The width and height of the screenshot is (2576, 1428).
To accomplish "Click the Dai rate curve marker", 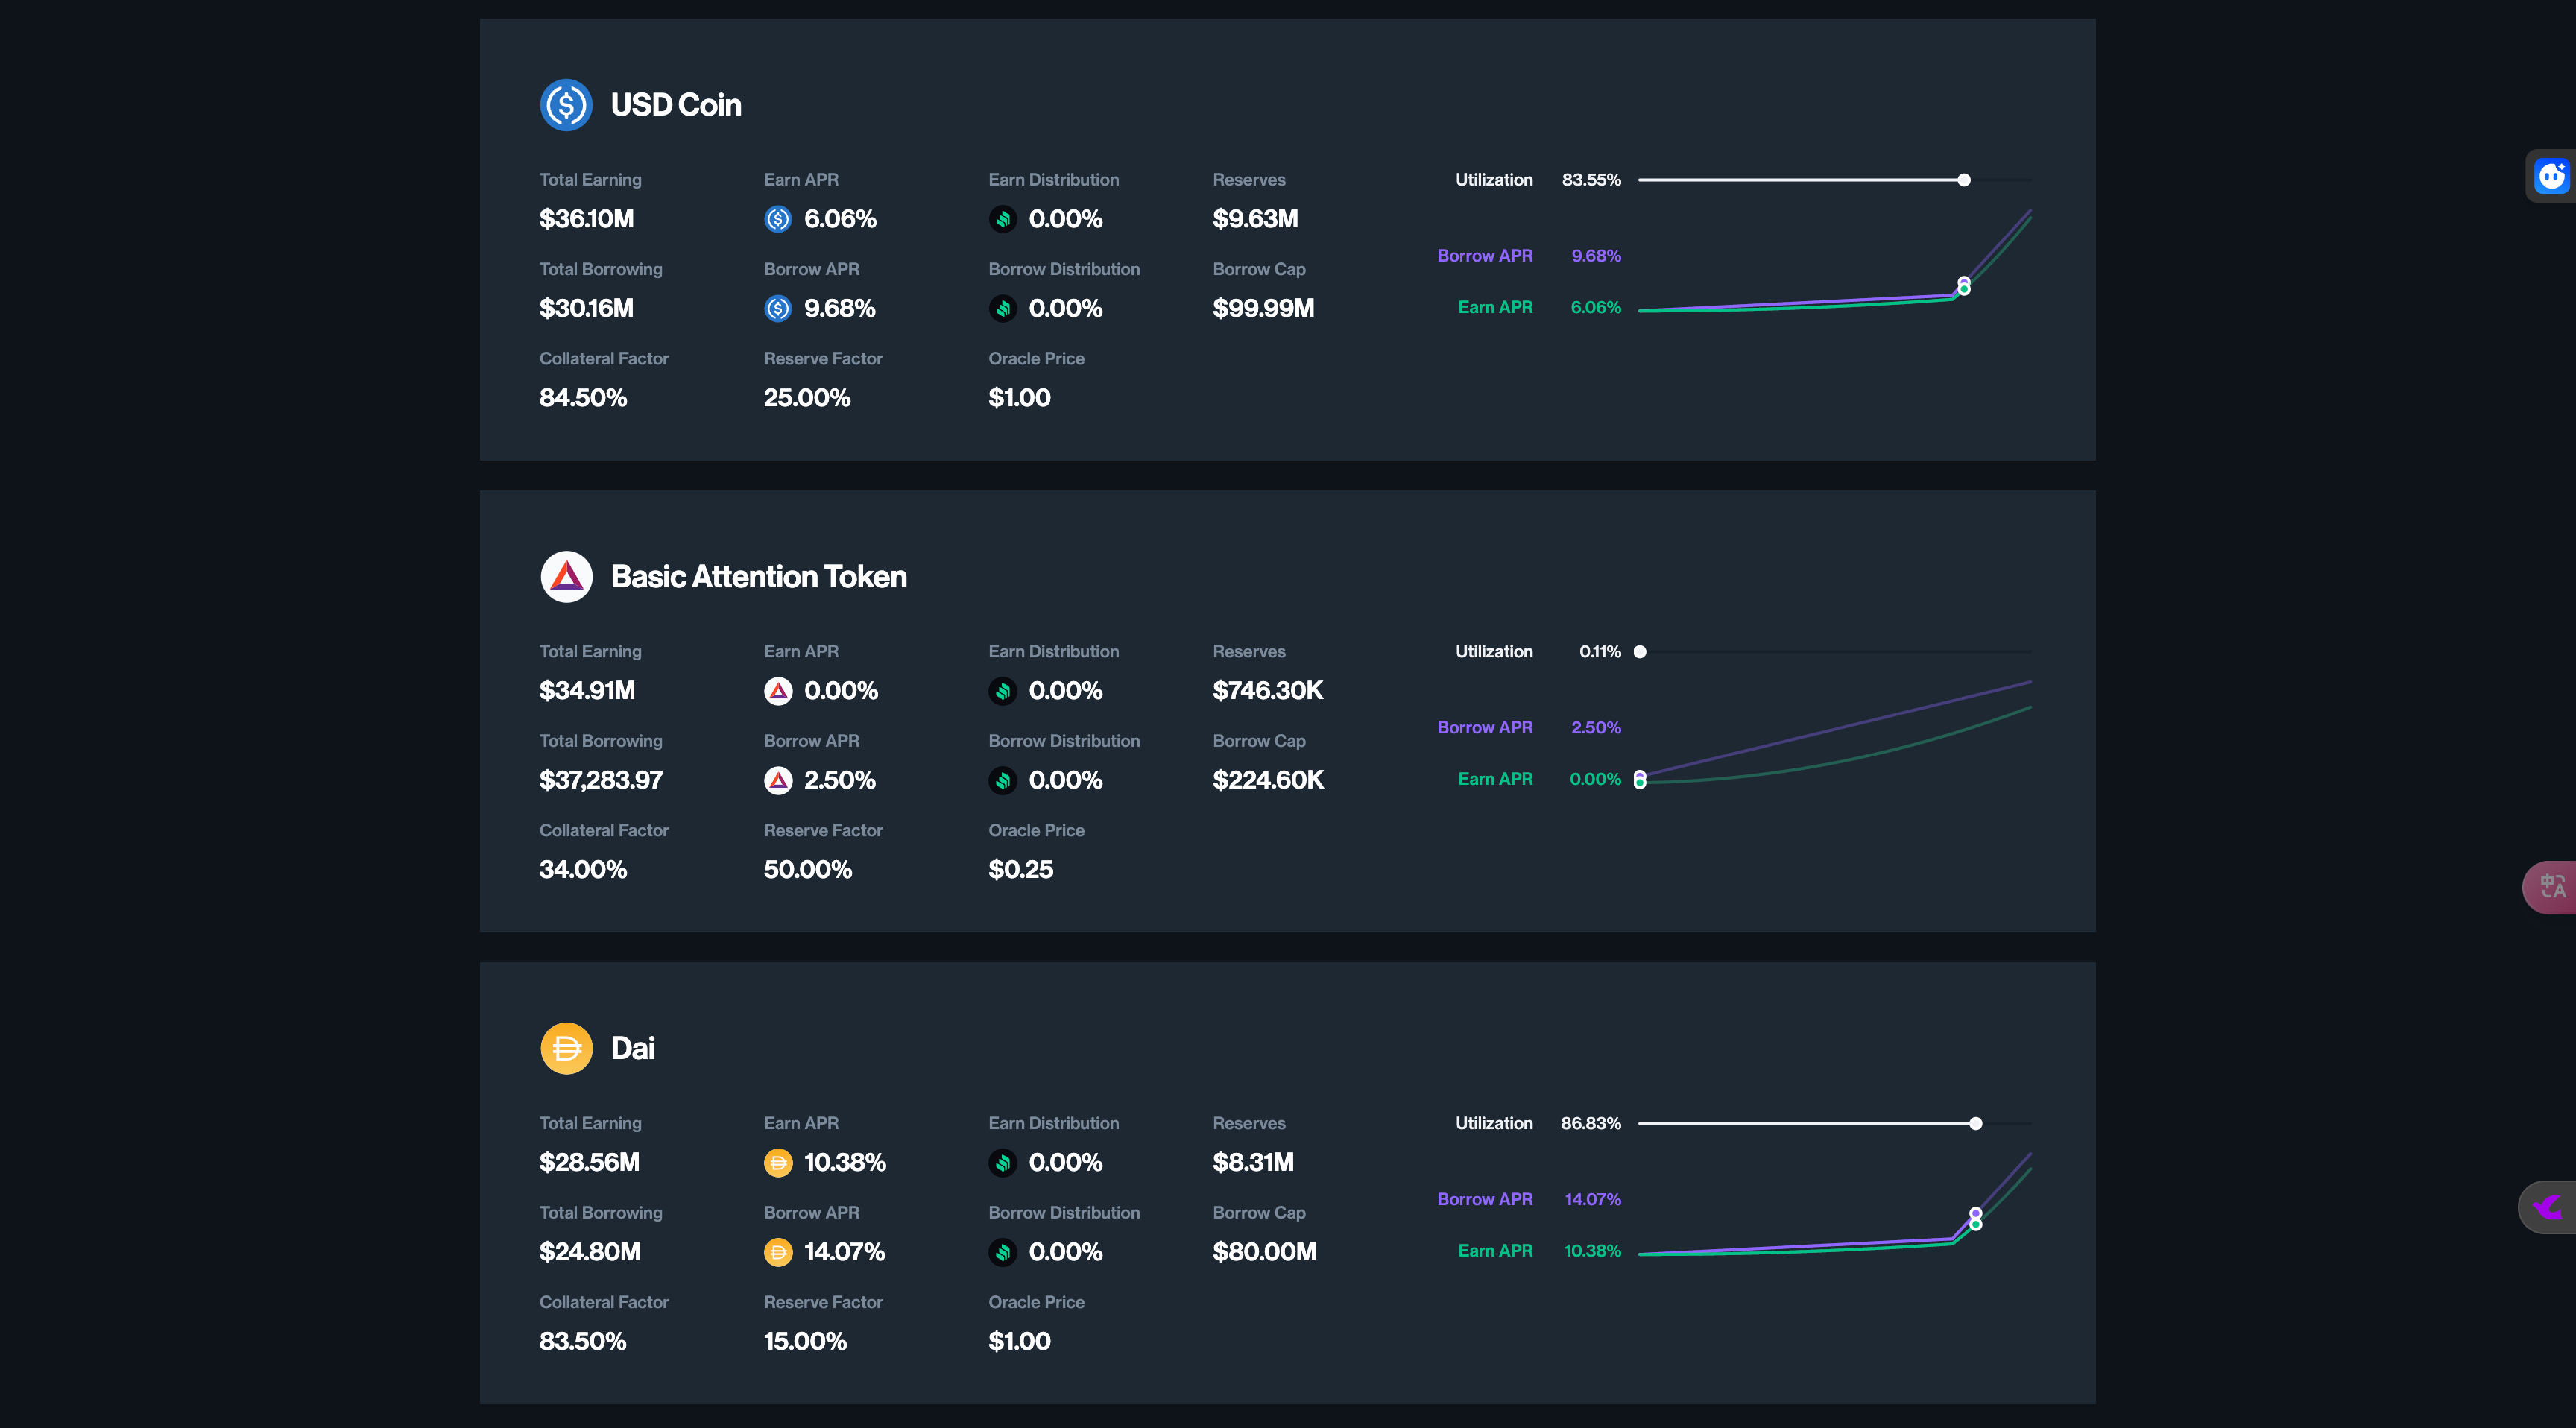I will [1976, 1219].
